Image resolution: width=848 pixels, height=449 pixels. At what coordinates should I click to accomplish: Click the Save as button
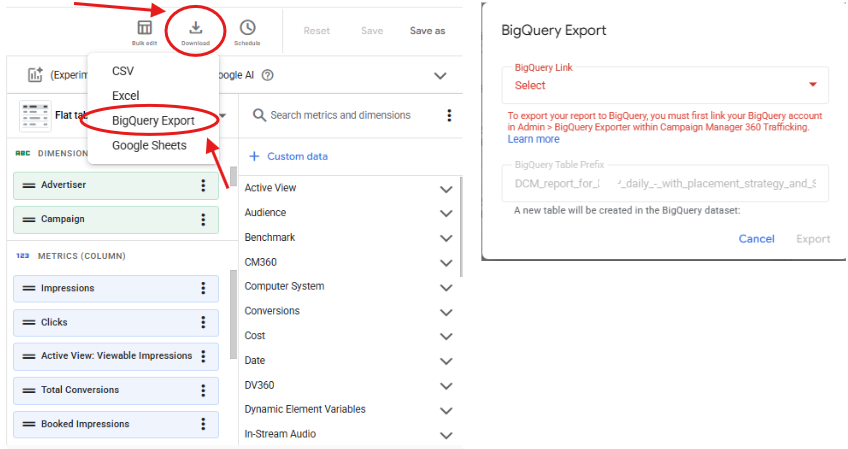[427, 31]
